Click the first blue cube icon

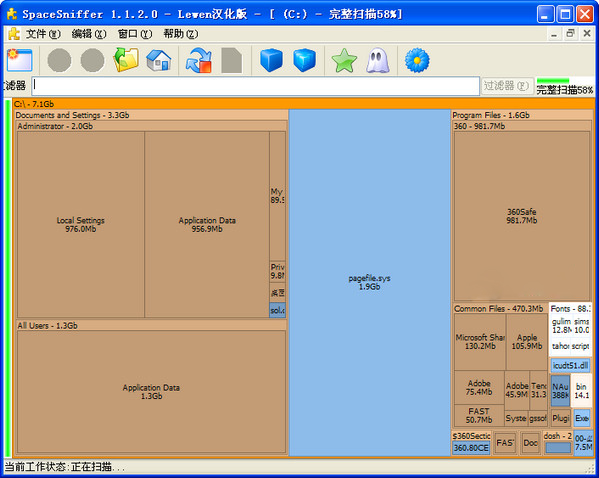click(271, 60)
